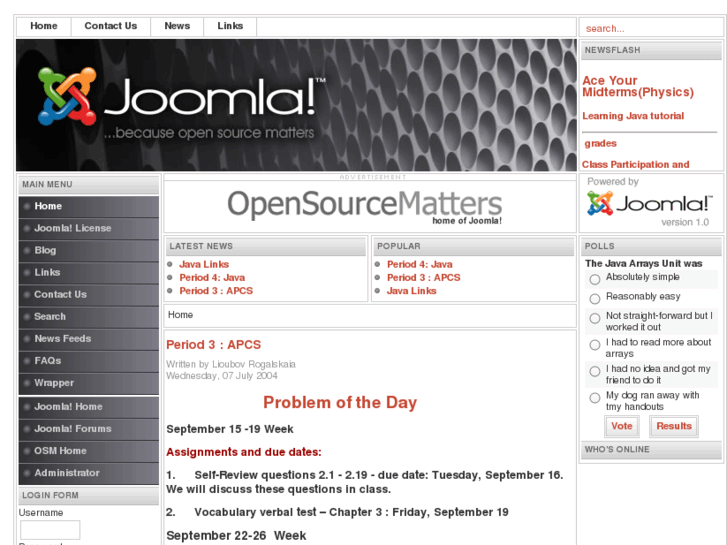This screenshot has width=727, height=545.
Task: Open 'Java Links' under Popular
Action: (x=412, y=291)
